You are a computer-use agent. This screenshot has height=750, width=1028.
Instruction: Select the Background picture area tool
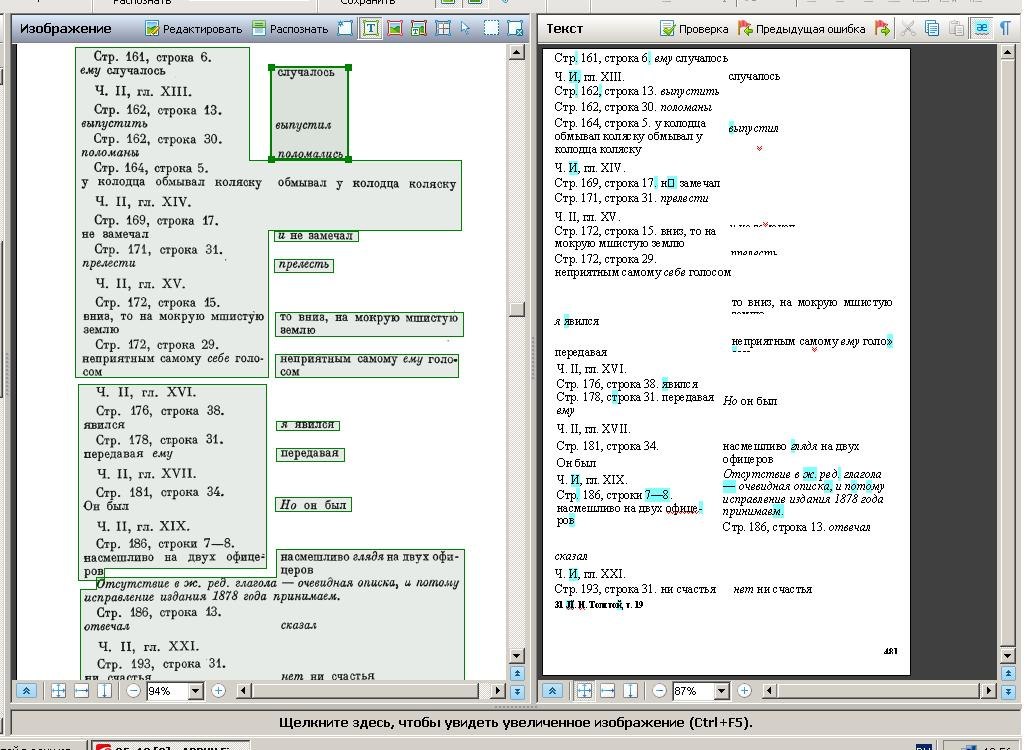pos(418,28)
